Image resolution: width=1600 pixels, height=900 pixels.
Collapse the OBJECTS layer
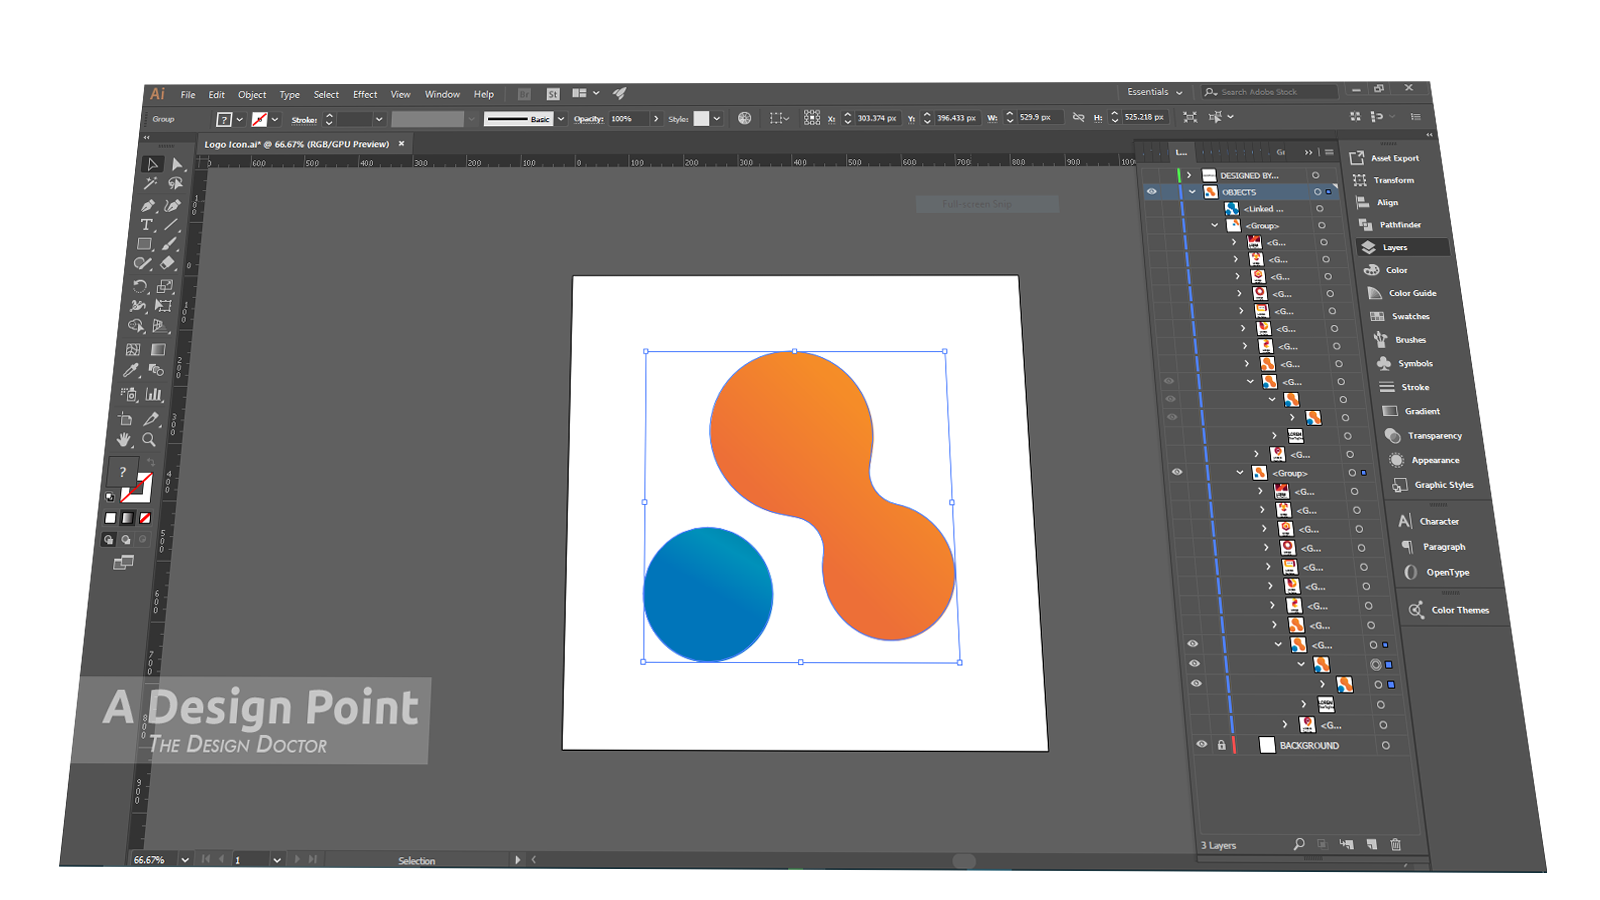(1191, 192)
